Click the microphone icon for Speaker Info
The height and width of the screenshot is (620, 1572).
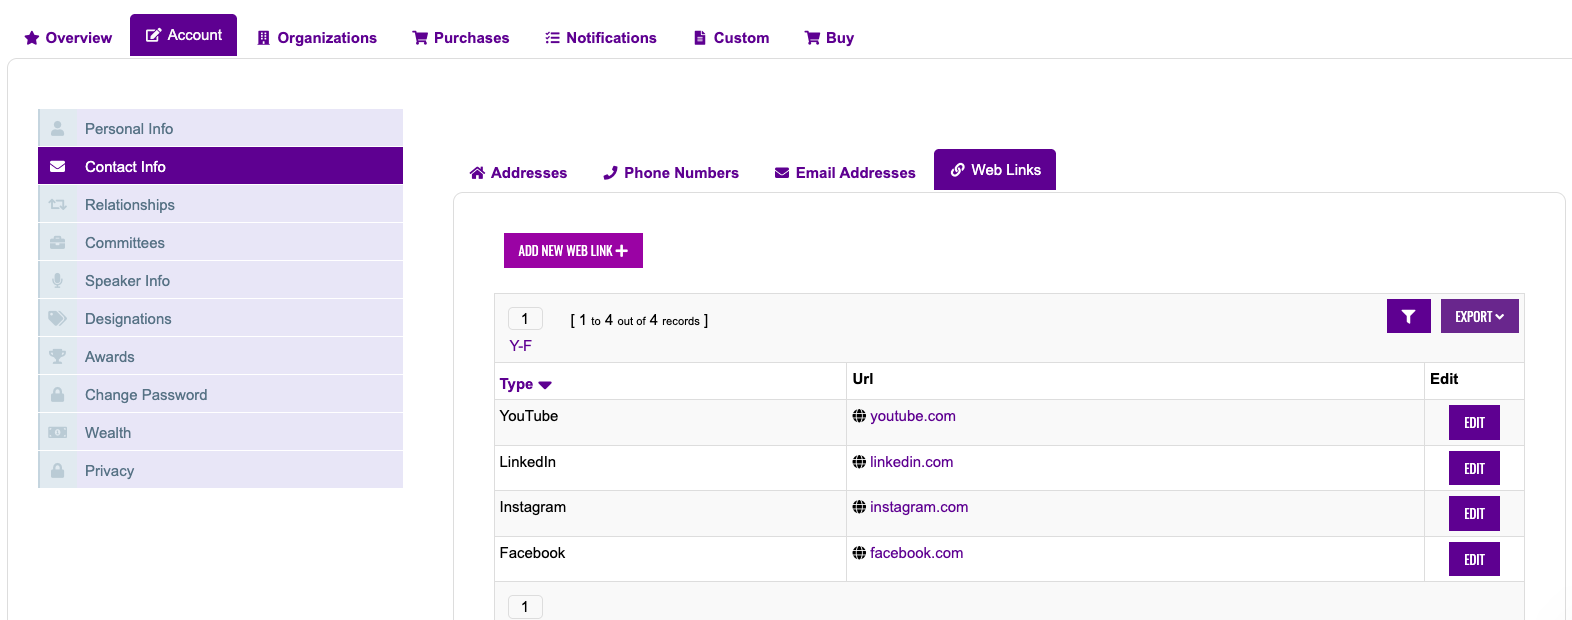point(58,281)
